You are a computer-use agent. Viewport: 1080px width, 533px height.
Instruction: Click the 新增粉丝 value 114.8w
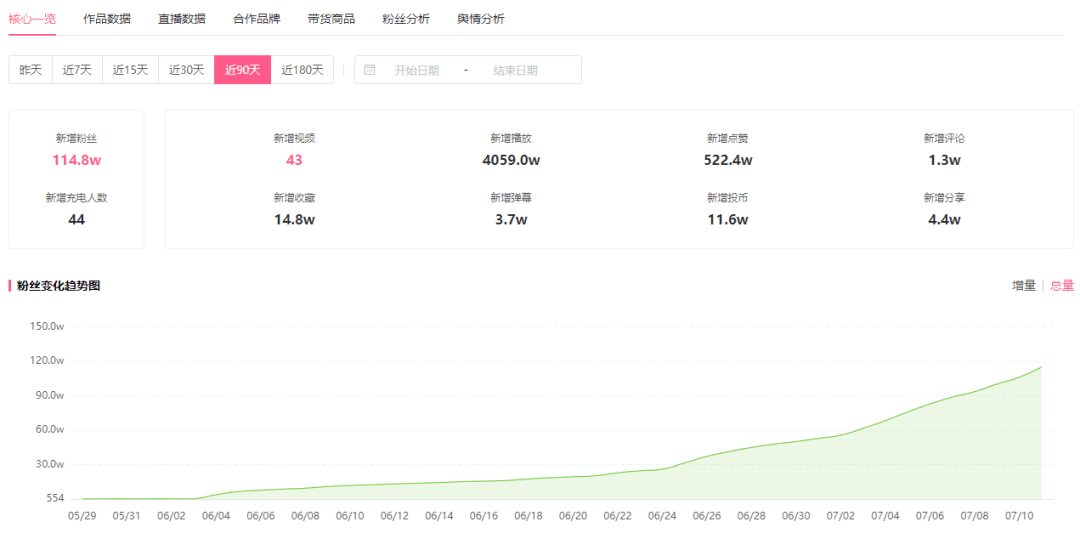(76, 160)
